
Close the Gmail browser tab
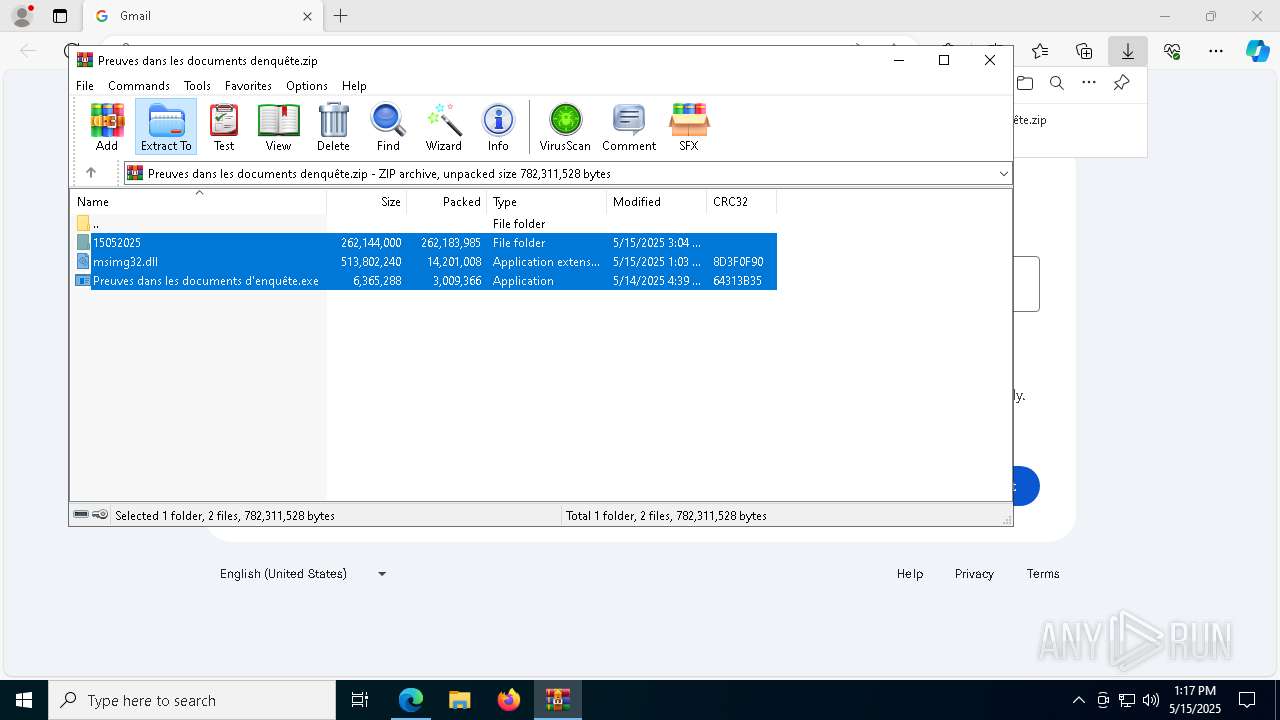[x=307, y=16]
